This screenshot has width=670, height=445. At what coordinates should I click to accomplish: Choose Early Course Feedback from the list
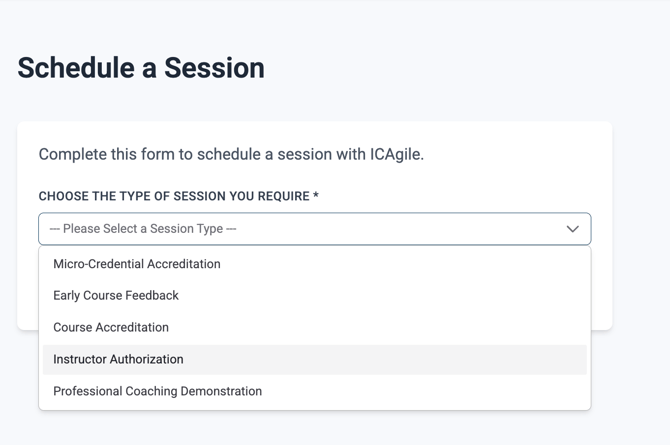(x=116, y=295)
